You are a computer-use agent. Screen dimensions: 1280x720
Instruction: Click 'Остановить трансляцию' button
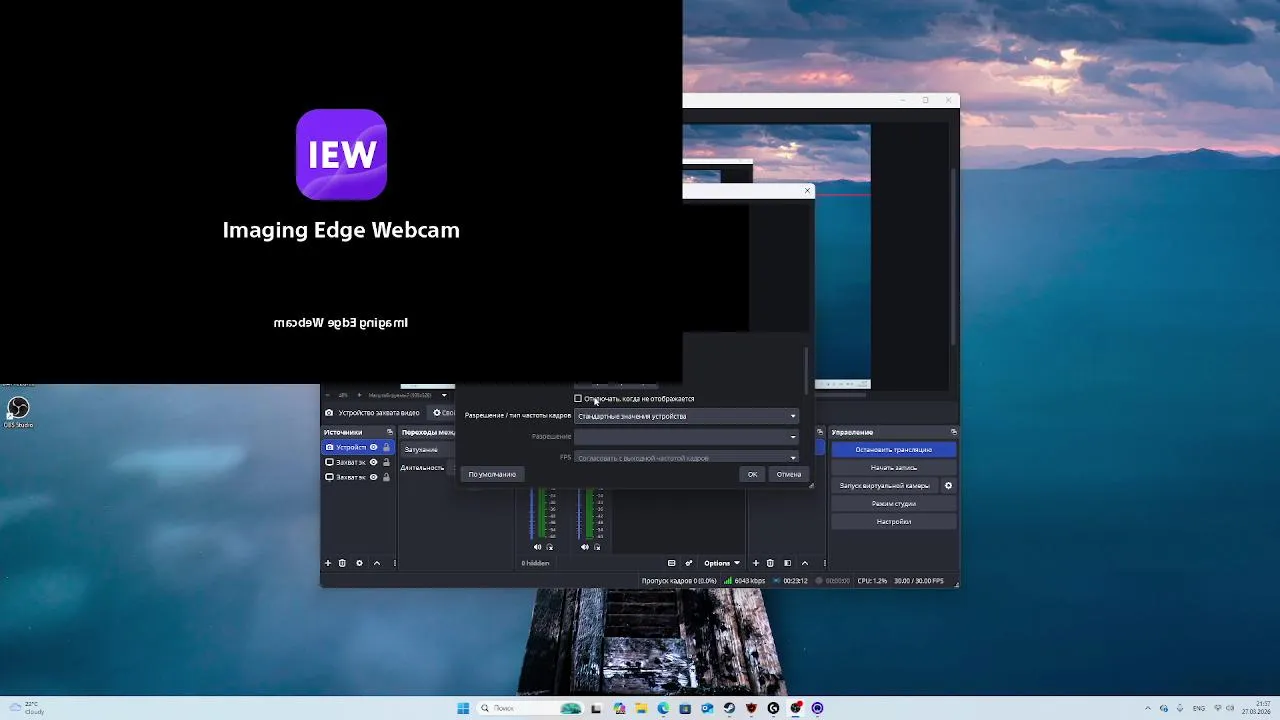coord(893,450)
